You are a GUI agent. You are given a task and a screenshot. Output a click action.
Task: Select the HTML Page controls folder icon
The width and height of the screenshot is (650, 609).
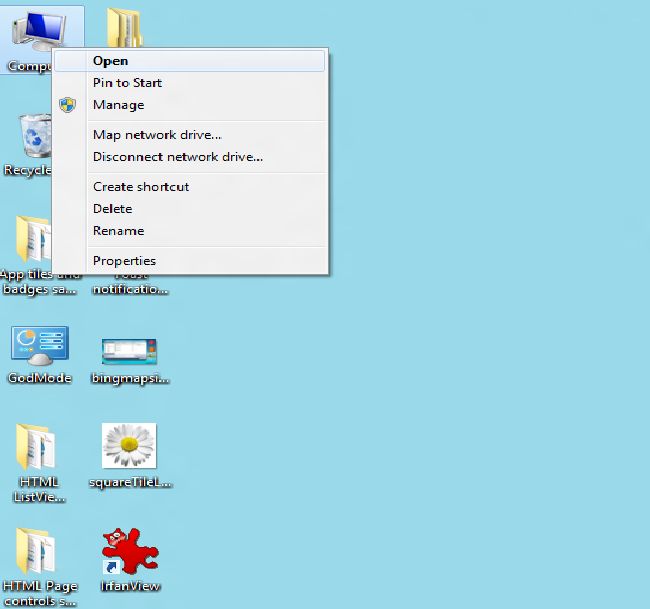36,551
